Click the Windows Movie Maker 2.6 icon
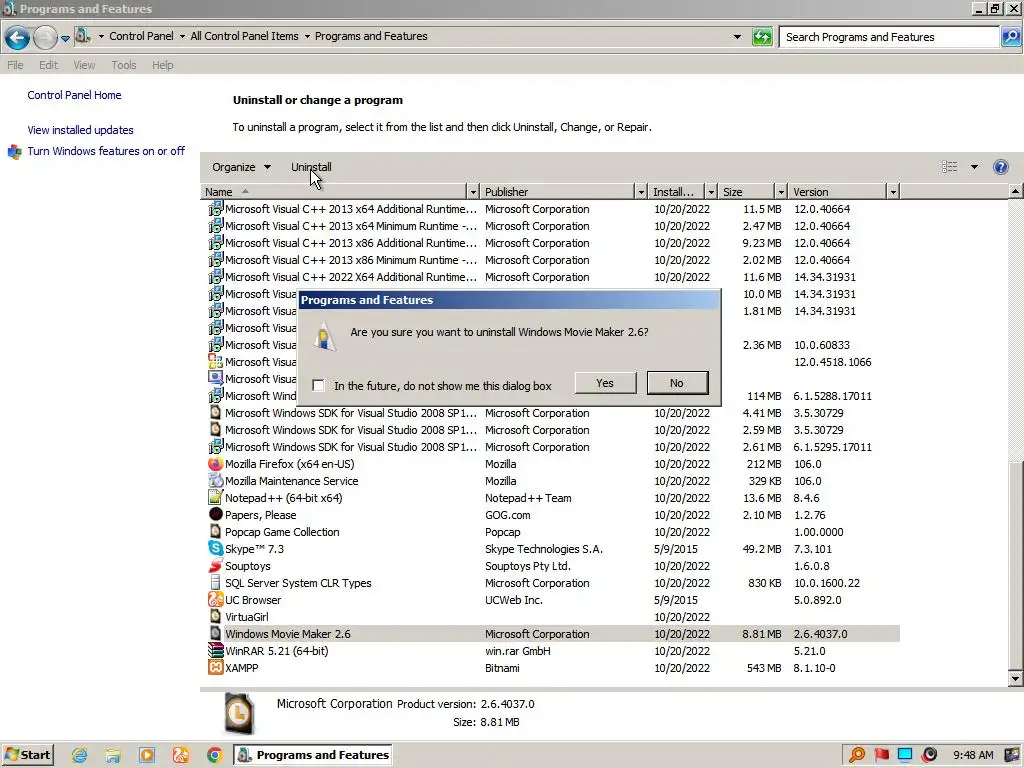The height and width of the screenshot is (768, 1024). point(216,633)
